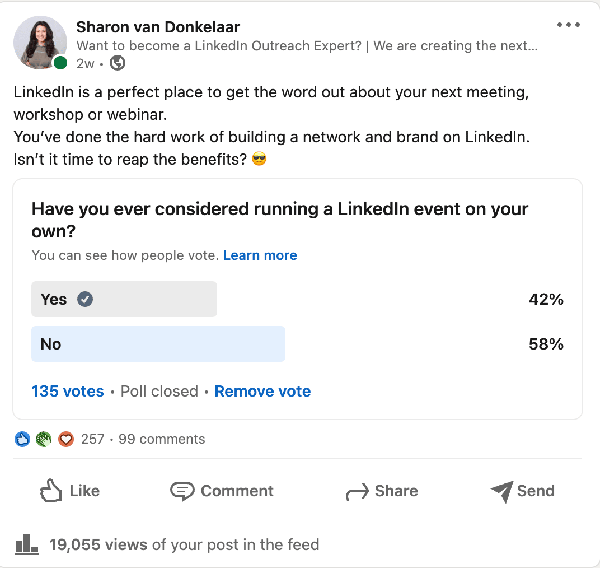
Task: Click the red heart reaction icon
Action: (66, 439)
